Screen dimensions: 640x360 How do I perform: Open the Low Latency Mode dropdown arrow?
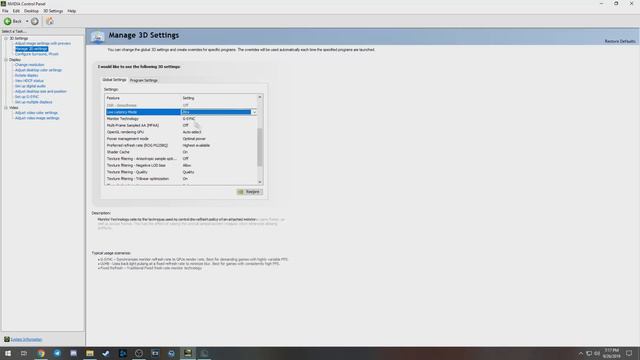click(254, 112)
